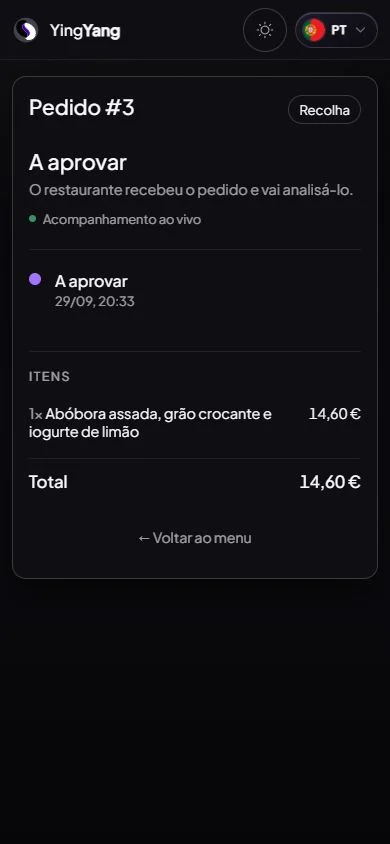Viewport: 390px width, 844px height.
Task: Click the Portugal flag icon
Action: (x=314, y=30)
